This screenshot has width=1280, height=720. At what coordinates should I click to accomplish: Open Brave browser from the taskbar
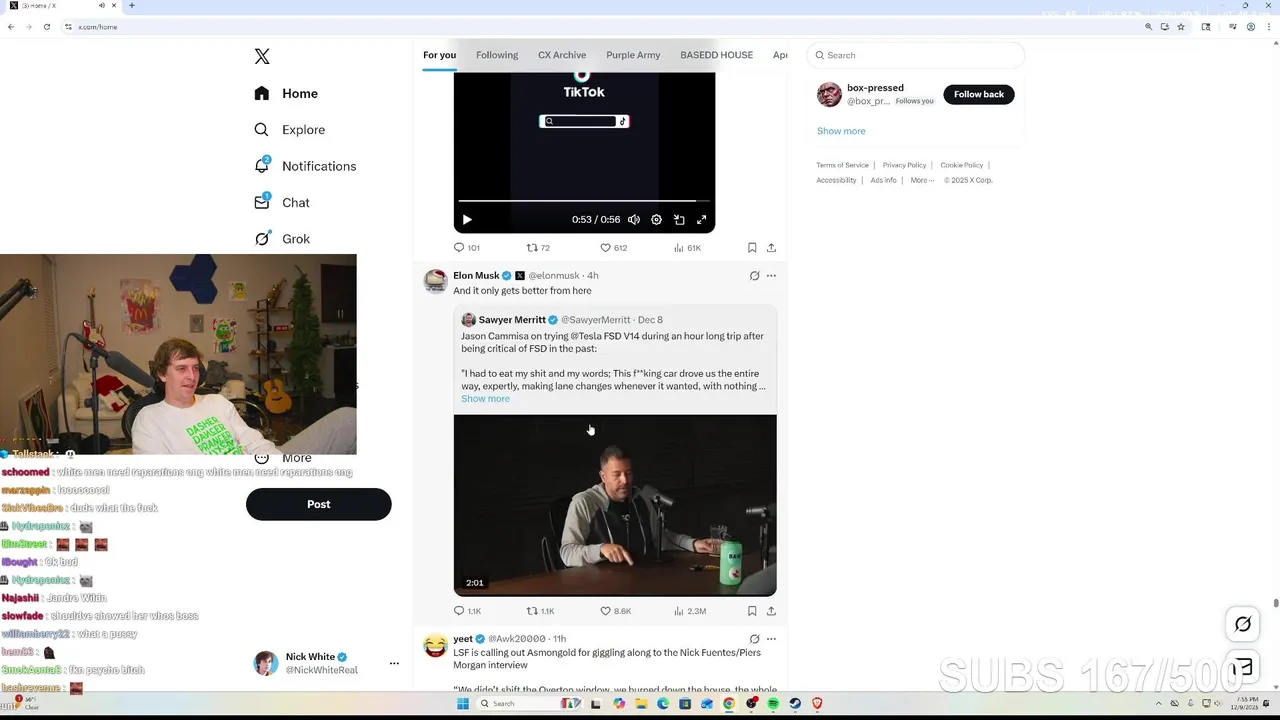point(817,704)
